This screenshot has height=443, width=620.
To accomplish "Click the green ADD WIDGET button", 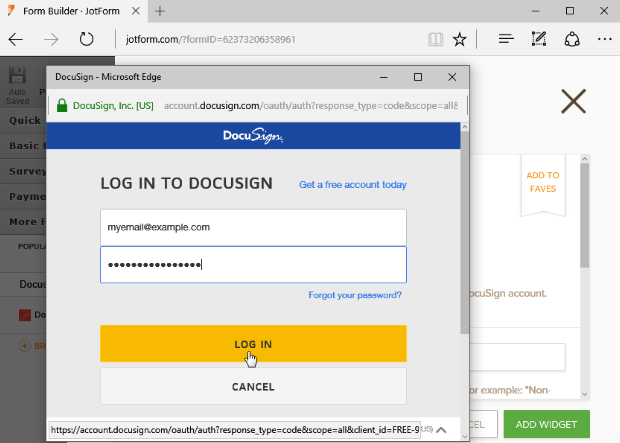I will click(546, 424).
